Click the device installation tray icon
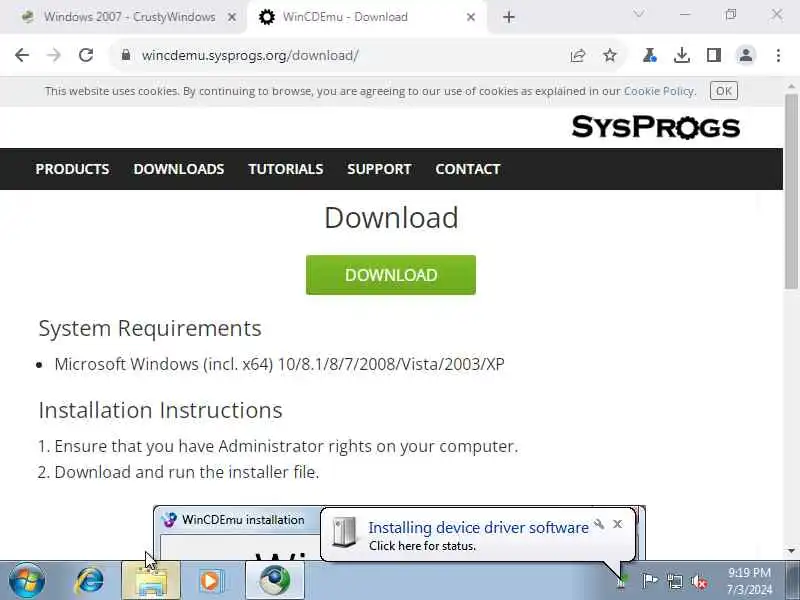This screenshot has width=800, height=600. click(x=621, y=581)
